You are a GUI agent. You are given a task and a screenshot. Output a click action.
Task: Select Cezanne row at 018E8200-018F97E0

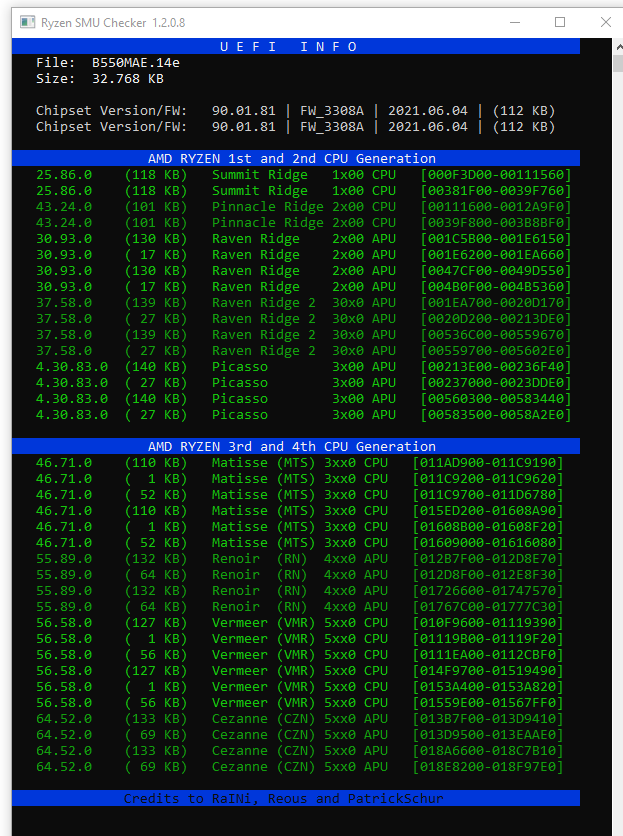point(300,767)
